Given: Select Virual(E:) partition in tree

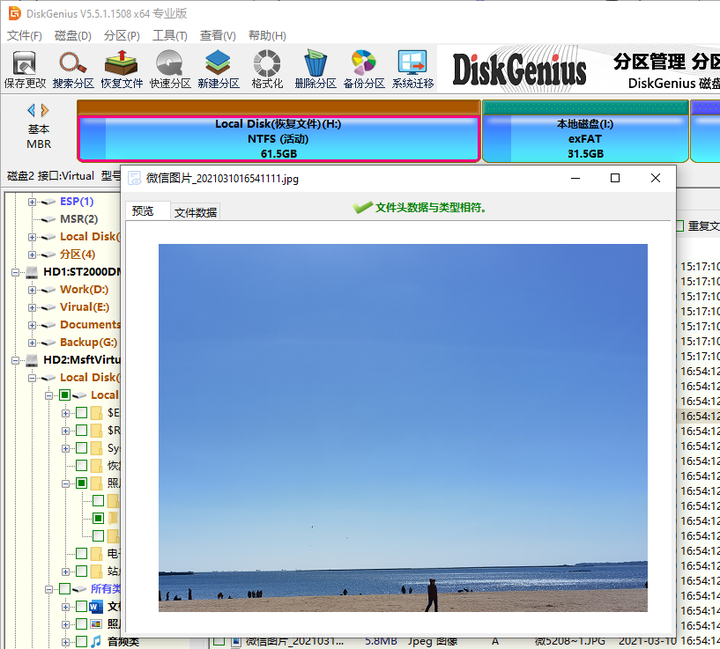Looking at the screenshot, I should coord(84,307).
